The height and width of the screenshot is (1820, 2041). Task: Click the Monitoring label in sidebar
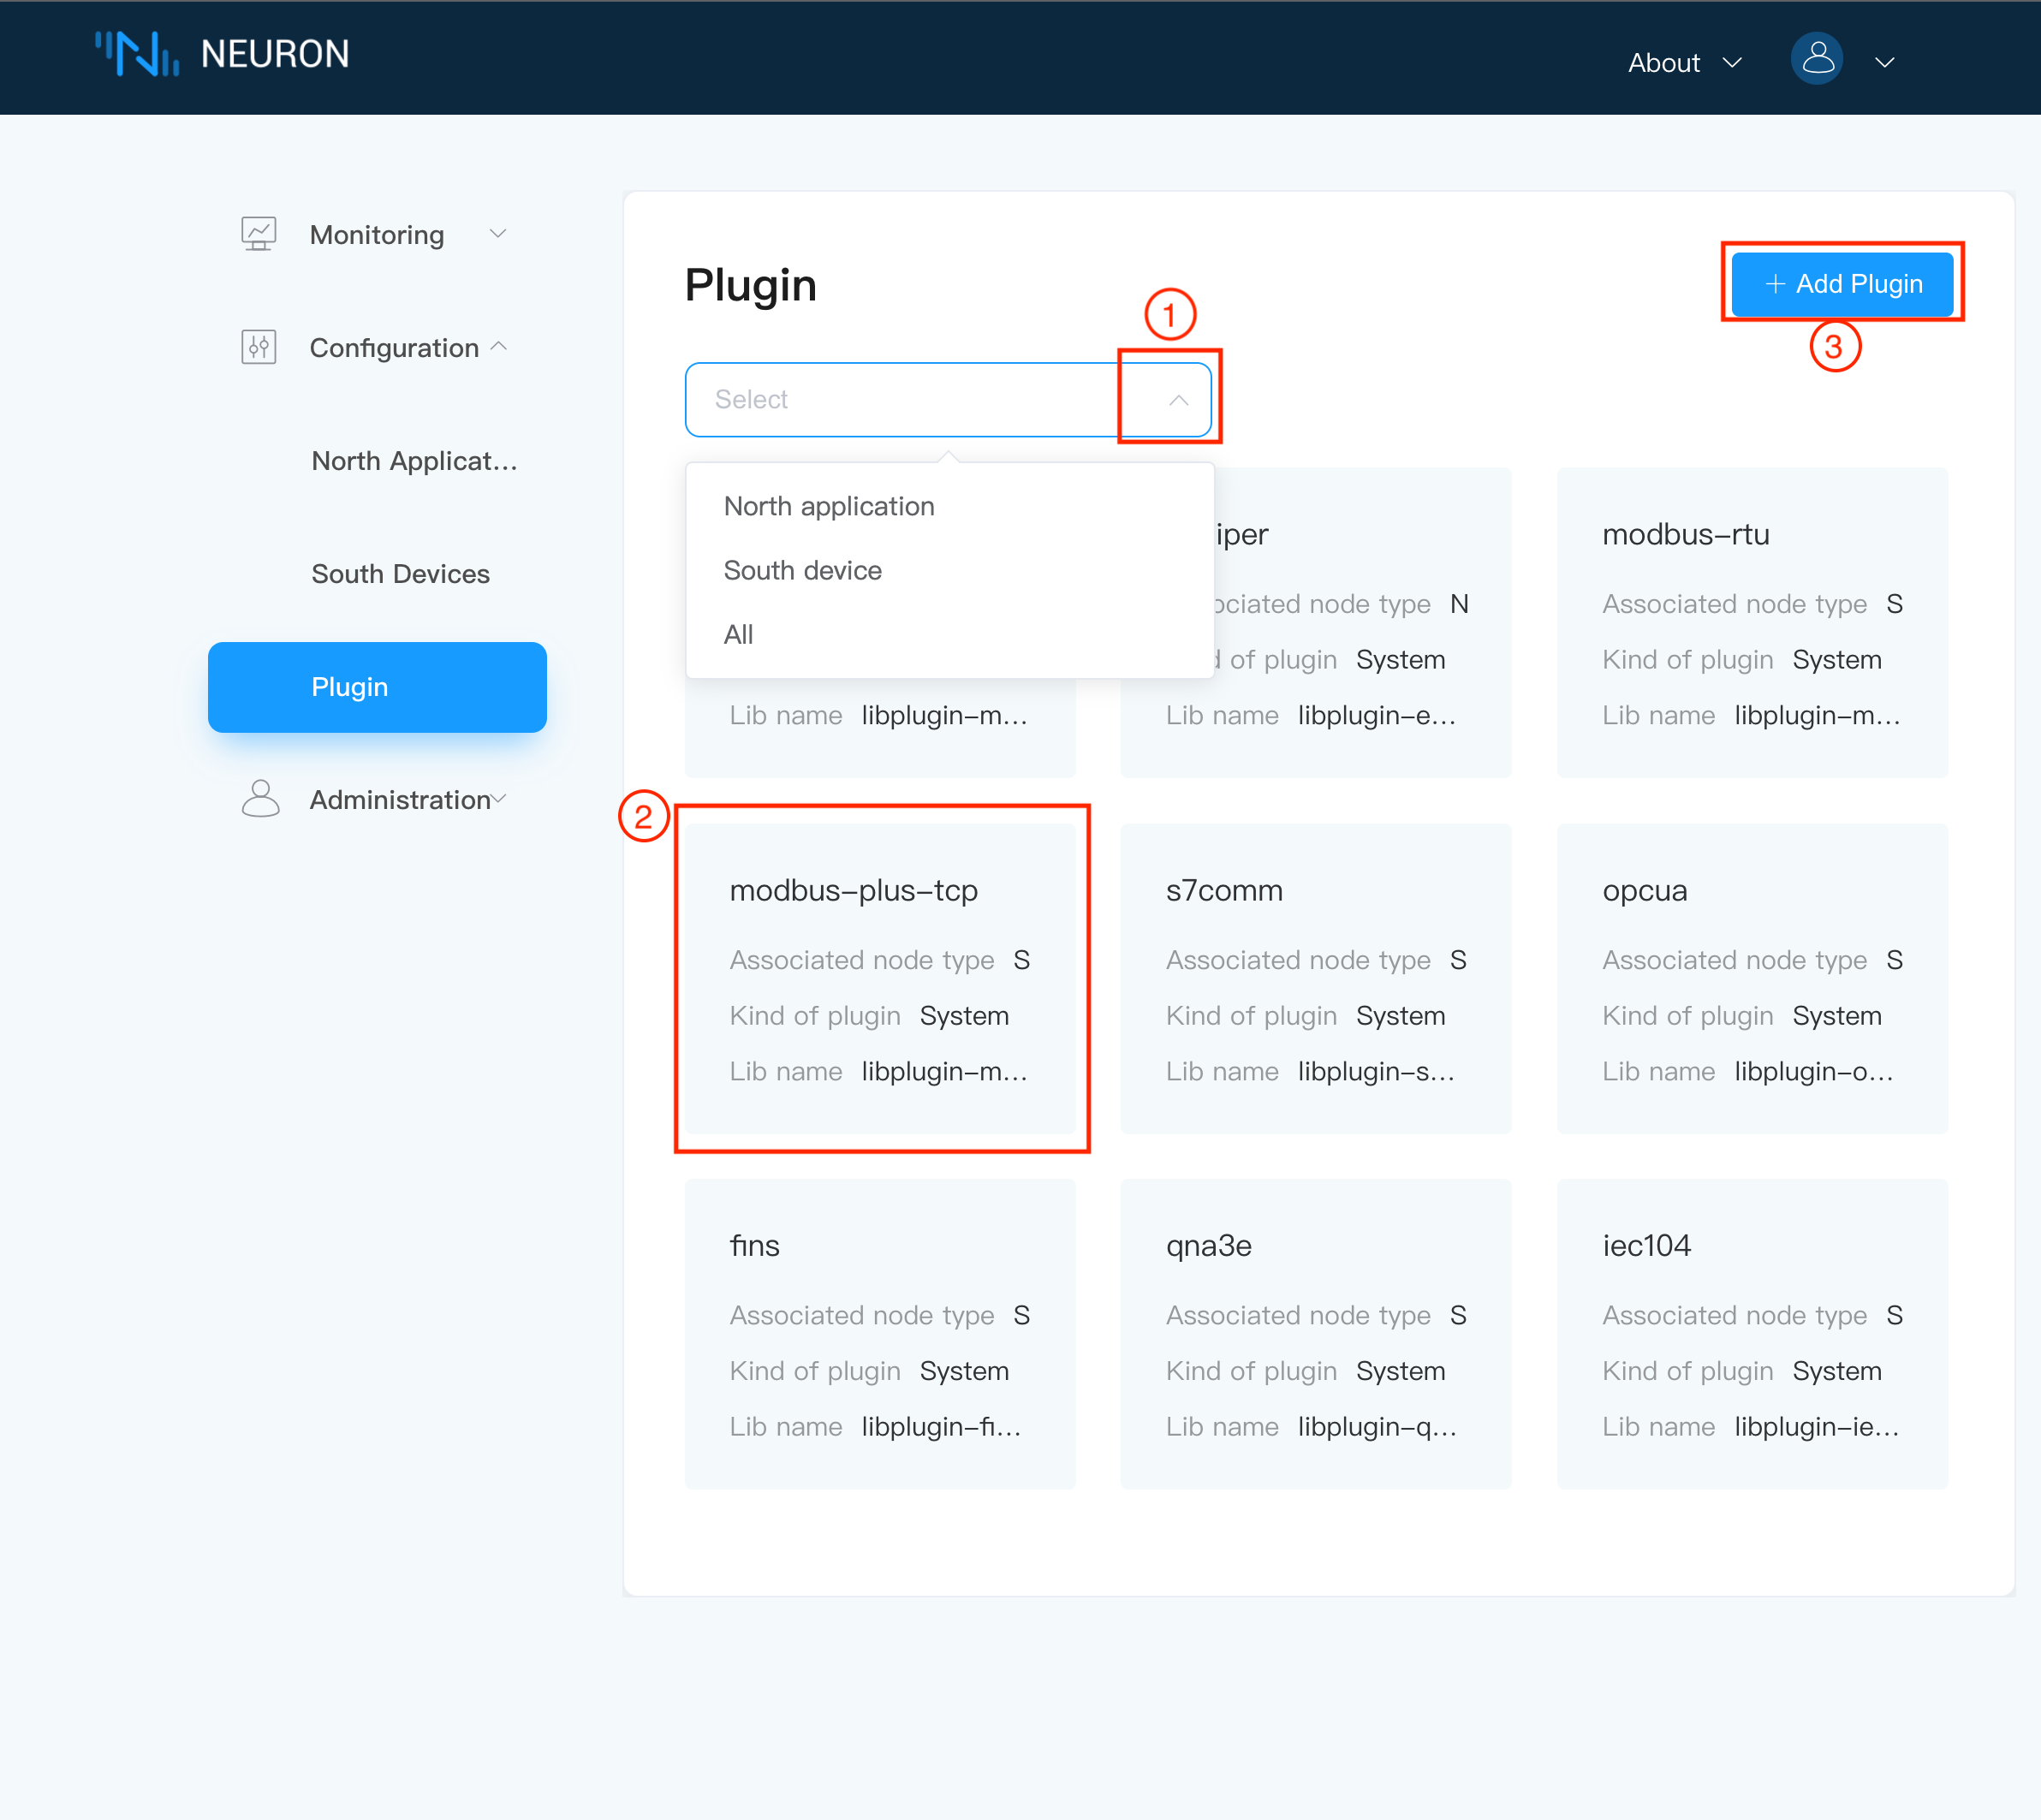(x=377, y=235)
